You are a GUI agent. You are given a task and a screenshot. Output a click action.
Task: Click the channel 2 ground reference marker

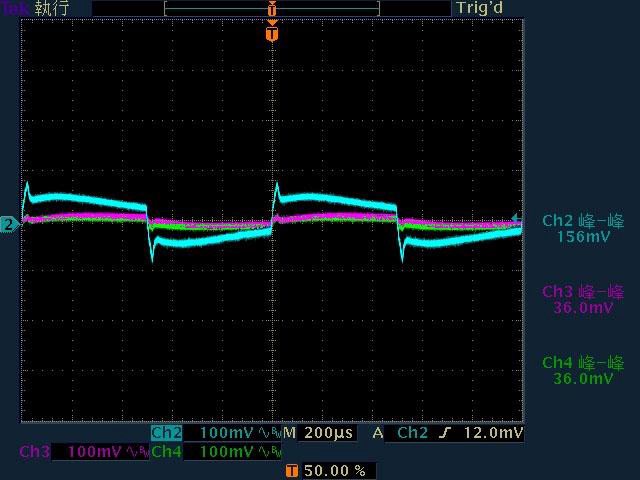click(8, 225)
